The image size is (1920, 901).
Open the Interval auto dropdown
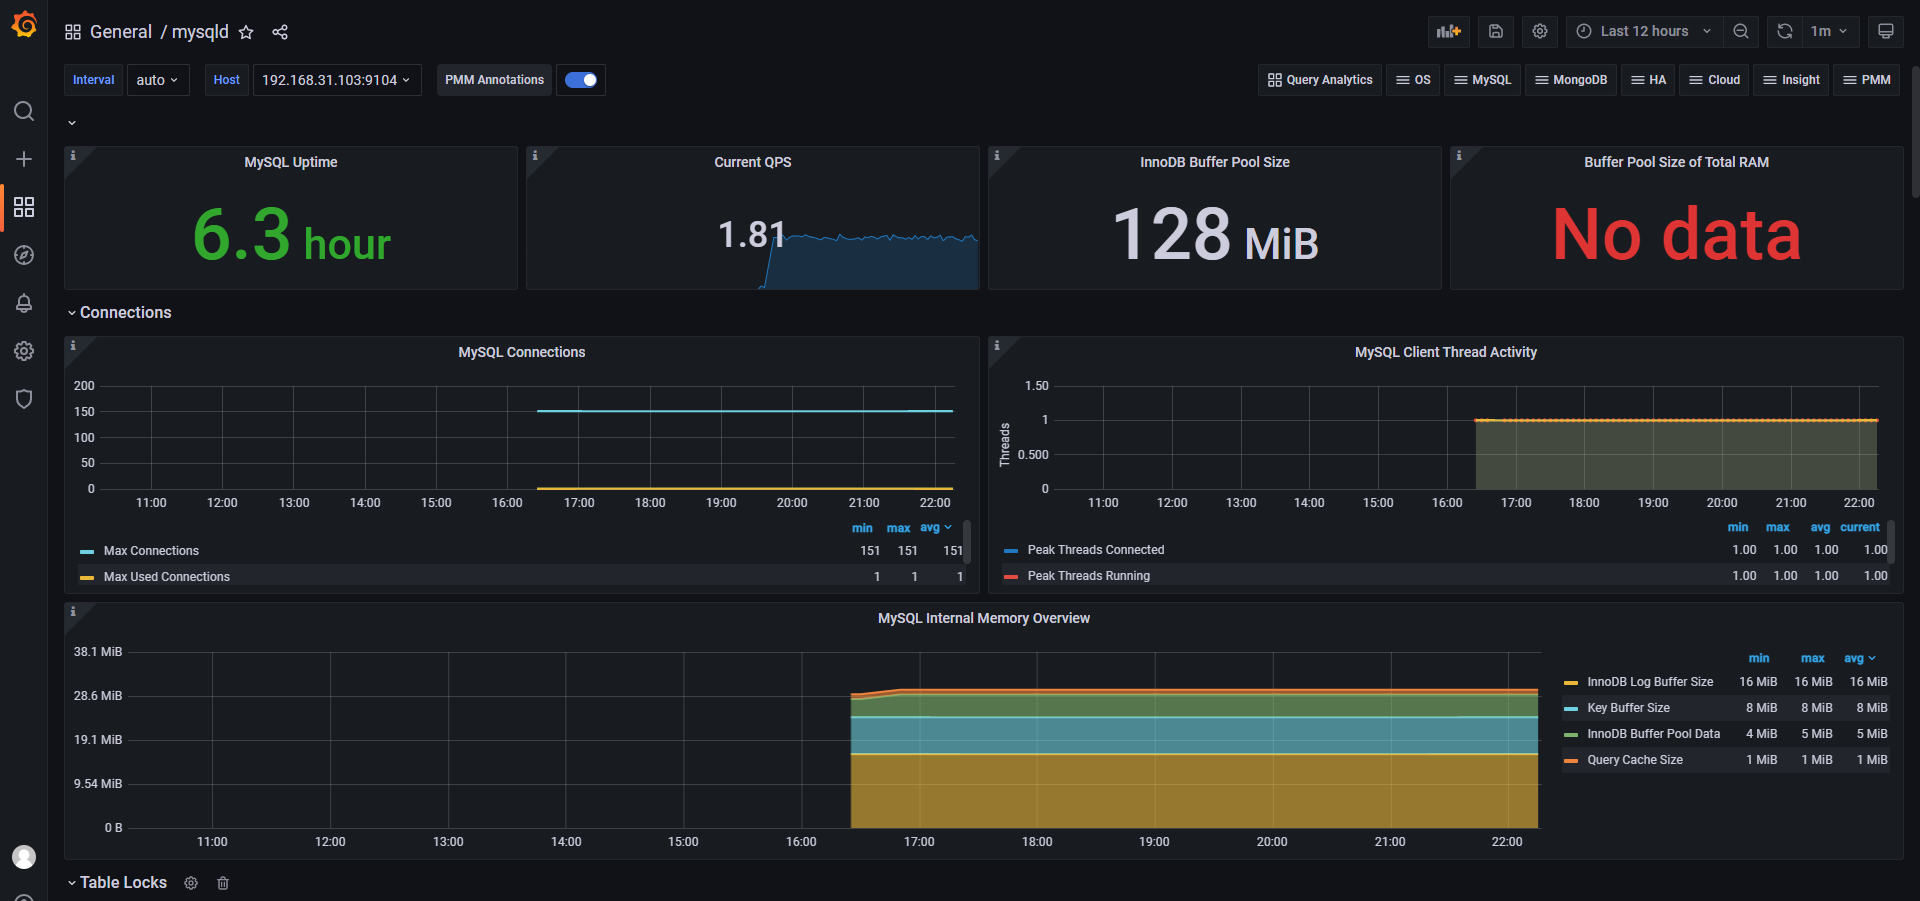click(x=157, y=80)
